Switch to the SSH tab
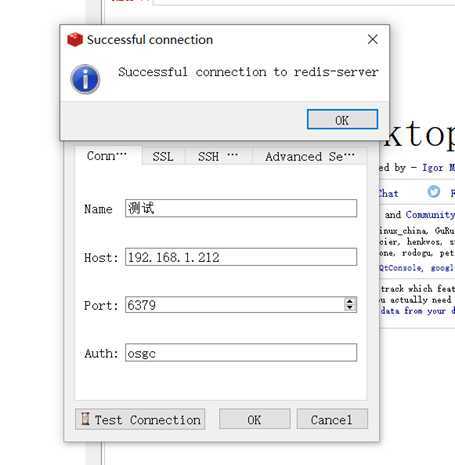Image resolution: width=455 pixels, height=465 pixels. (x=218, y=156)
